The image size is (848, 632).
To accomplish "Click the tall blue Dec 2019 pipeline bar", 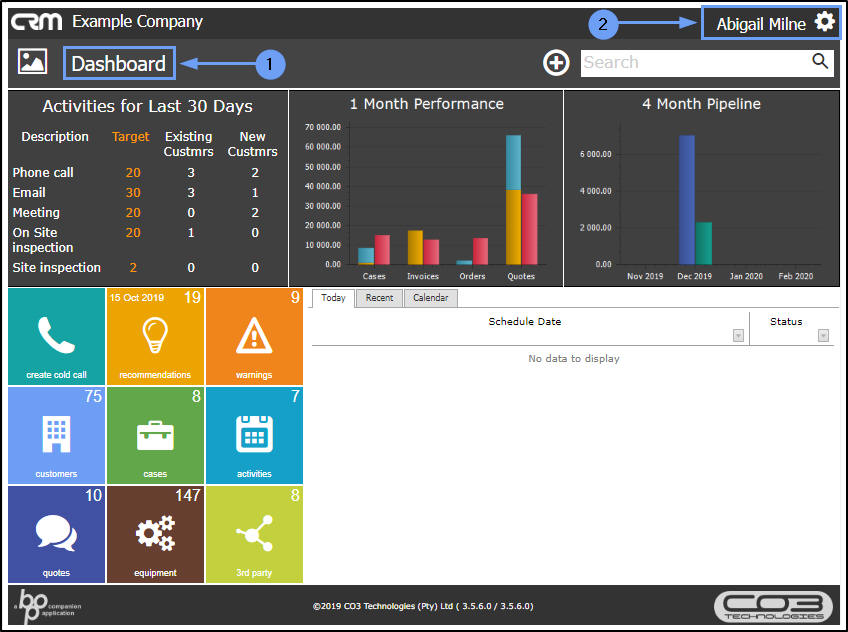I will (x=687, y=199).
